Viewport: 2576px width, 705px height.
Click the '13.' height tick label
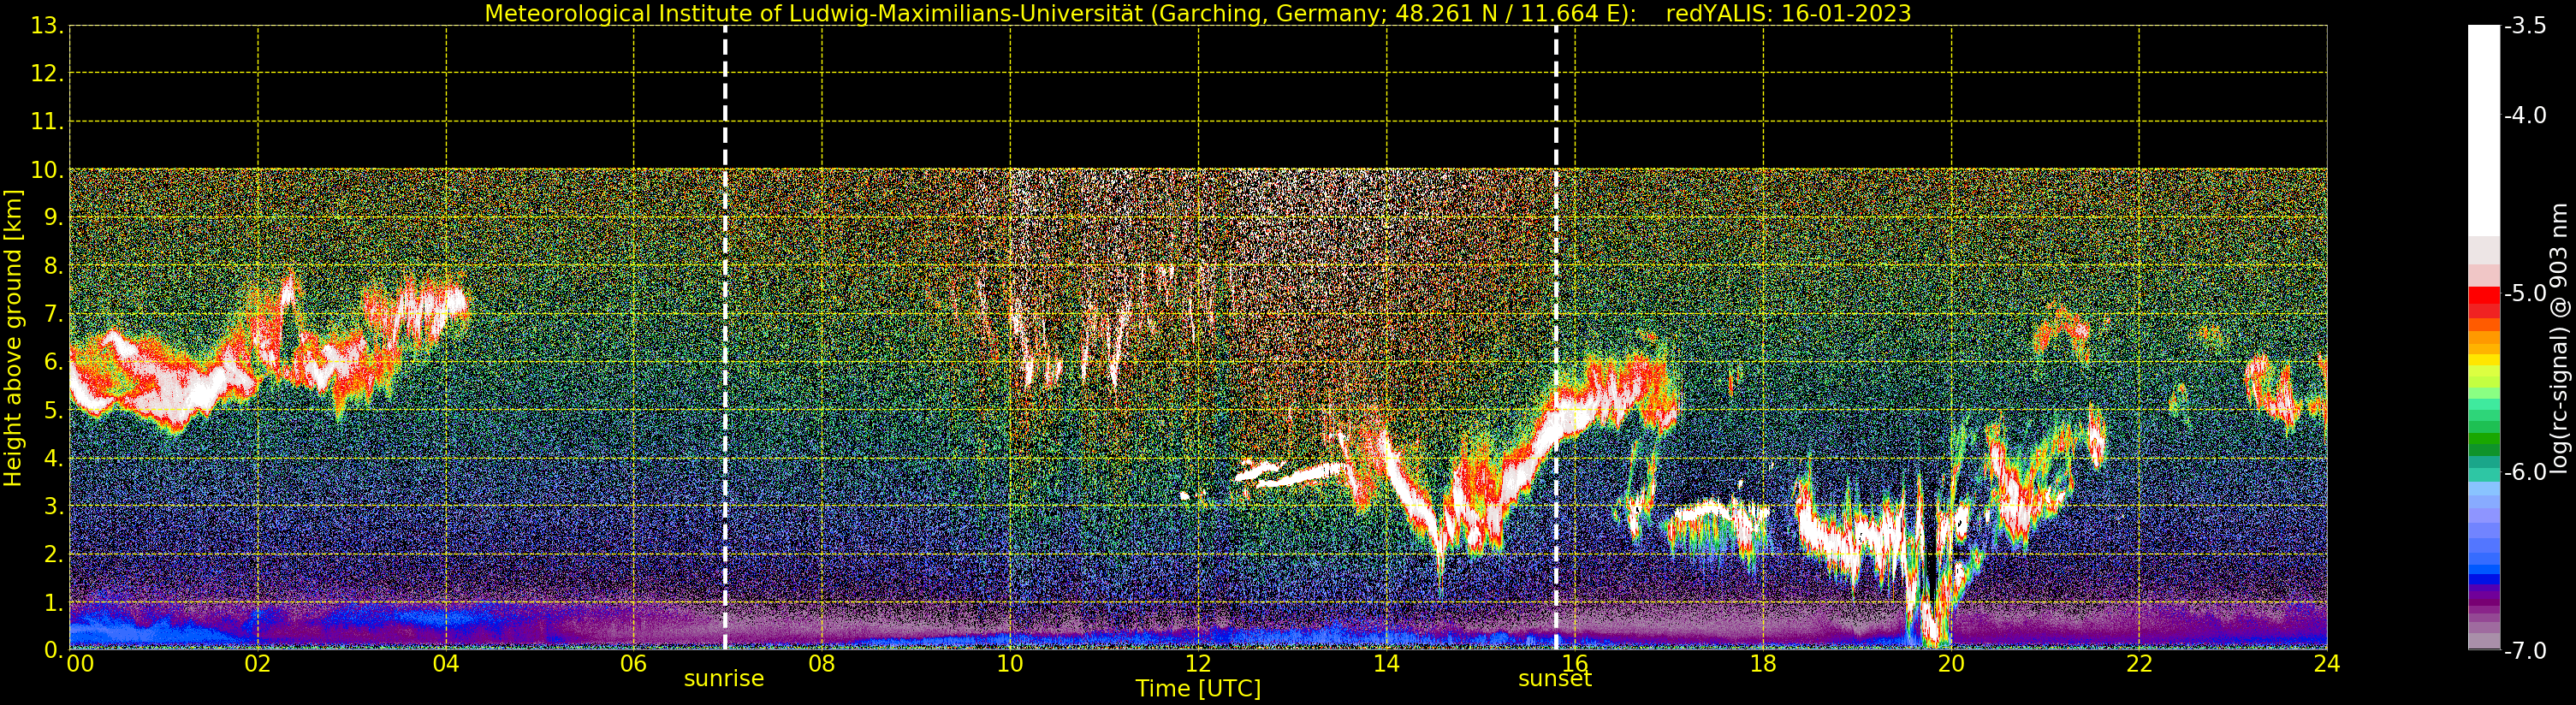[47, 26]
